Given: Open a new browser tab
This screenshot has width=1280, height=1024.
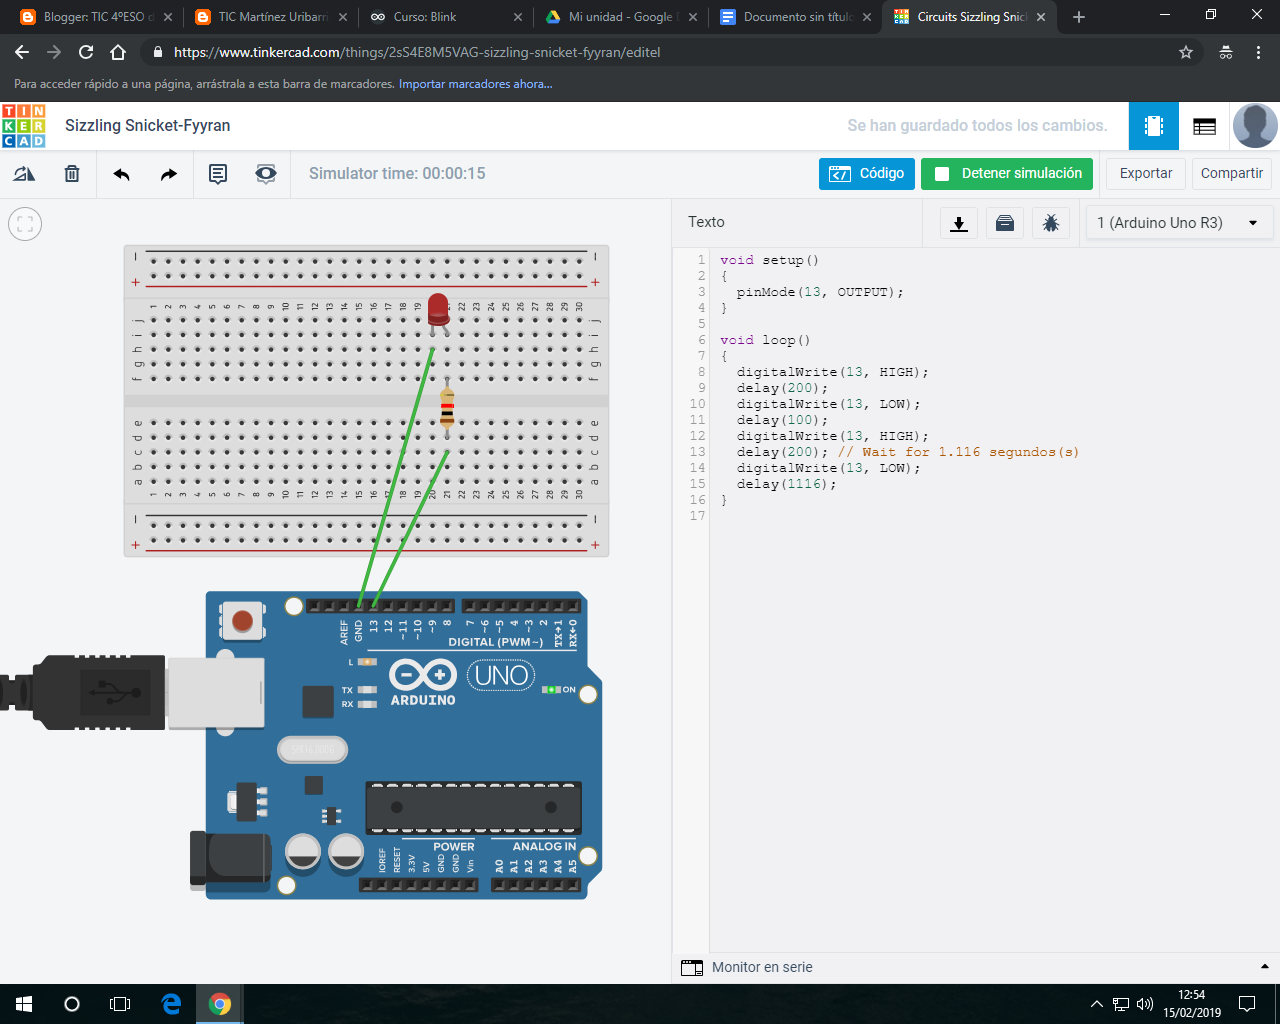Looking at the screenshot, I should (1079, 17).
